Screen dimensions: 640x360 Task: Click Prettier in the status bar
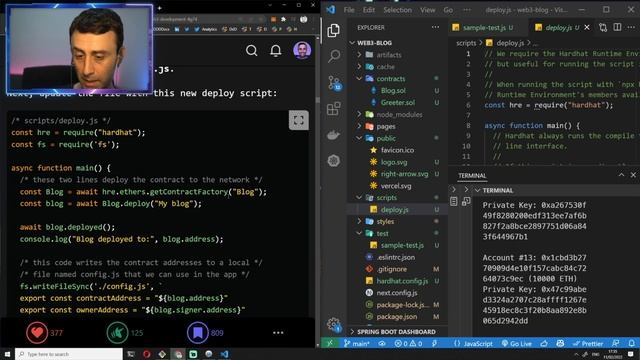tap(588, 344)
